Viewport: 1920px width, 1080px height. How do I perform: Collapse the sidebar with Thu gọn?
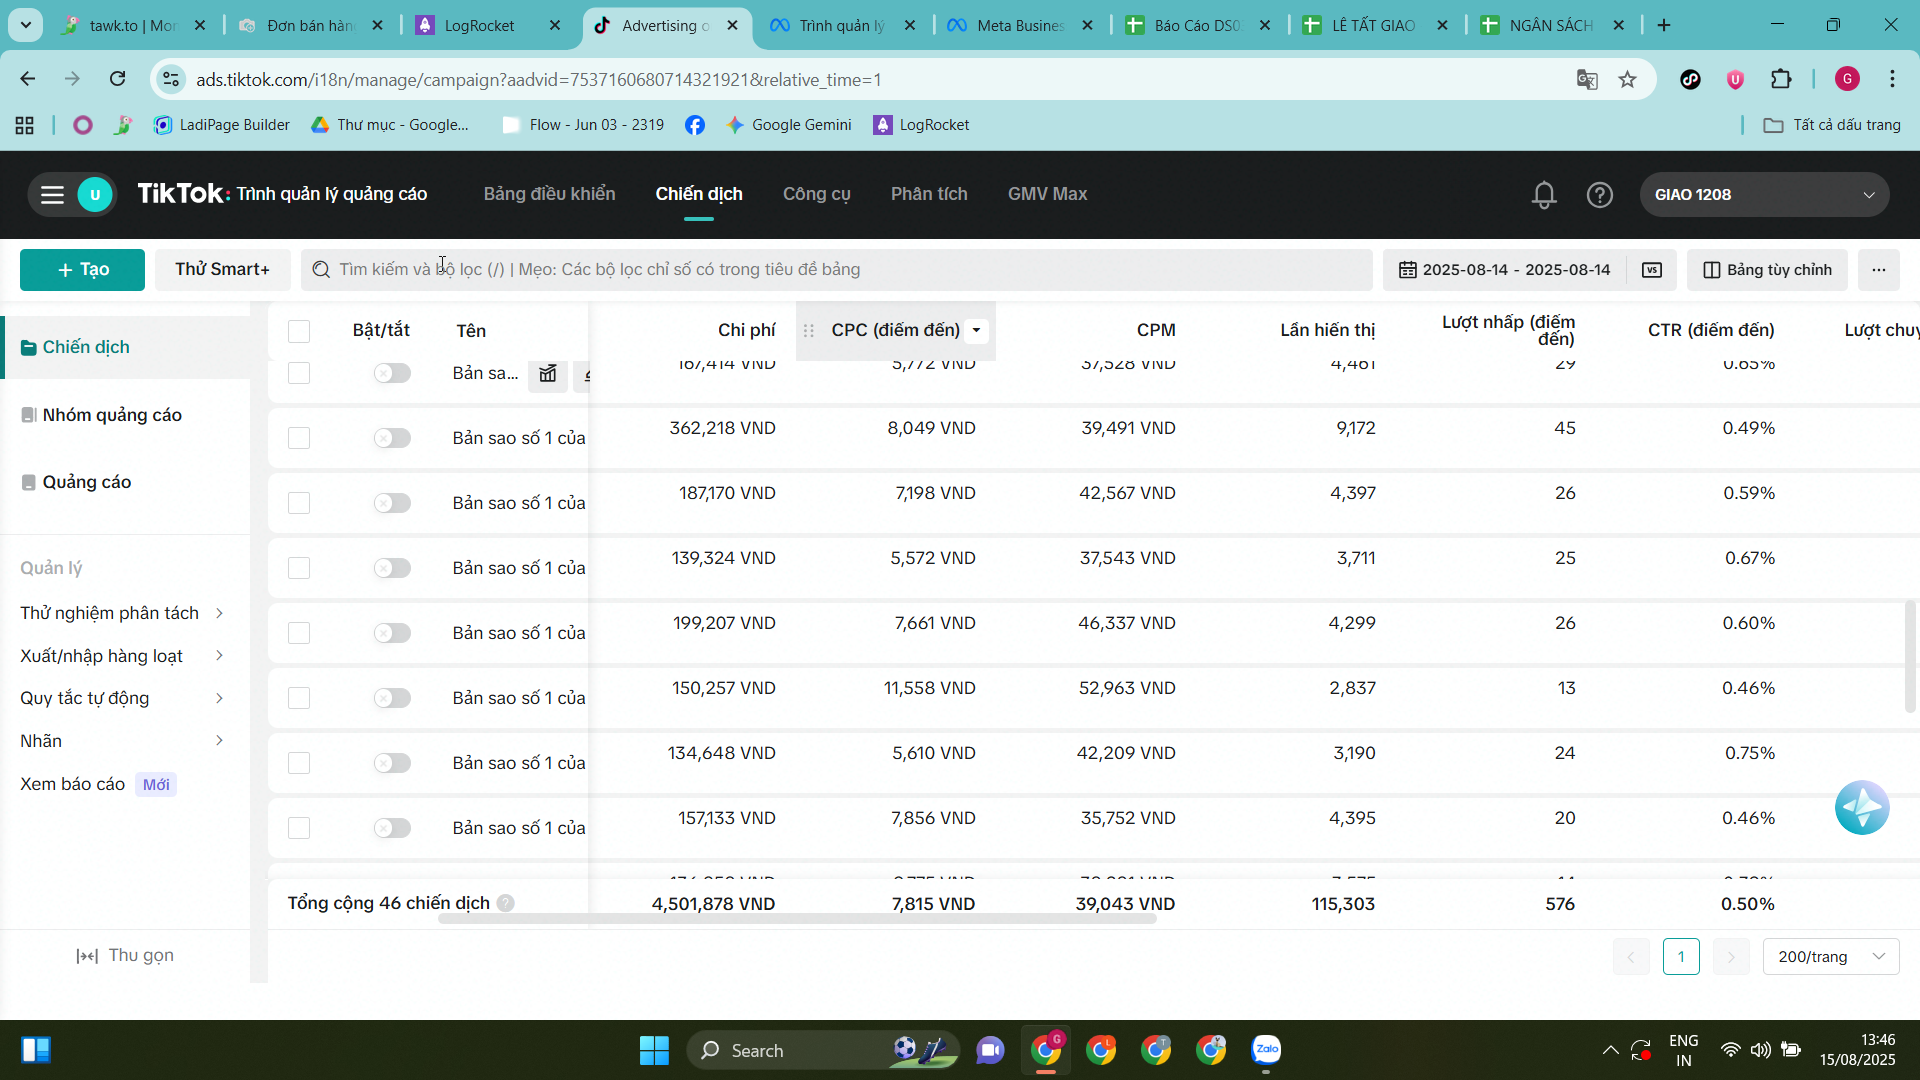[125, 955]
